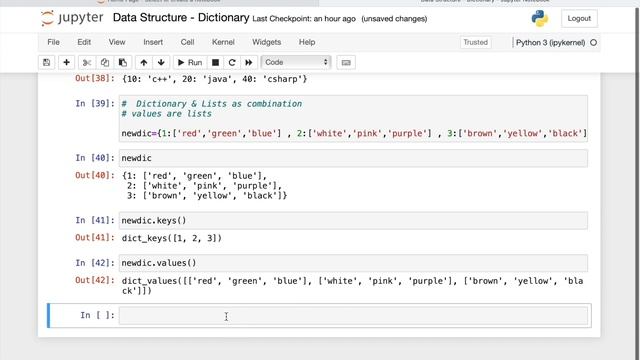Open the command palette keyboard icon
Image resolution: width=640 pixels, height=360 pixels.
click(x=346, y=62)
